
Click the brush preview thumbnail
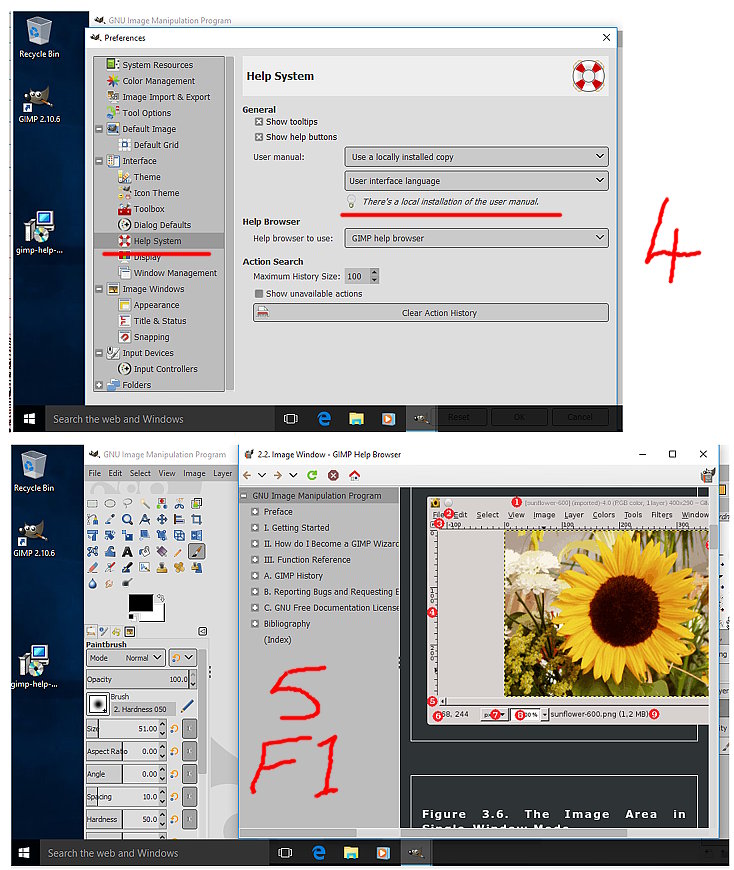tap(98, 704)
